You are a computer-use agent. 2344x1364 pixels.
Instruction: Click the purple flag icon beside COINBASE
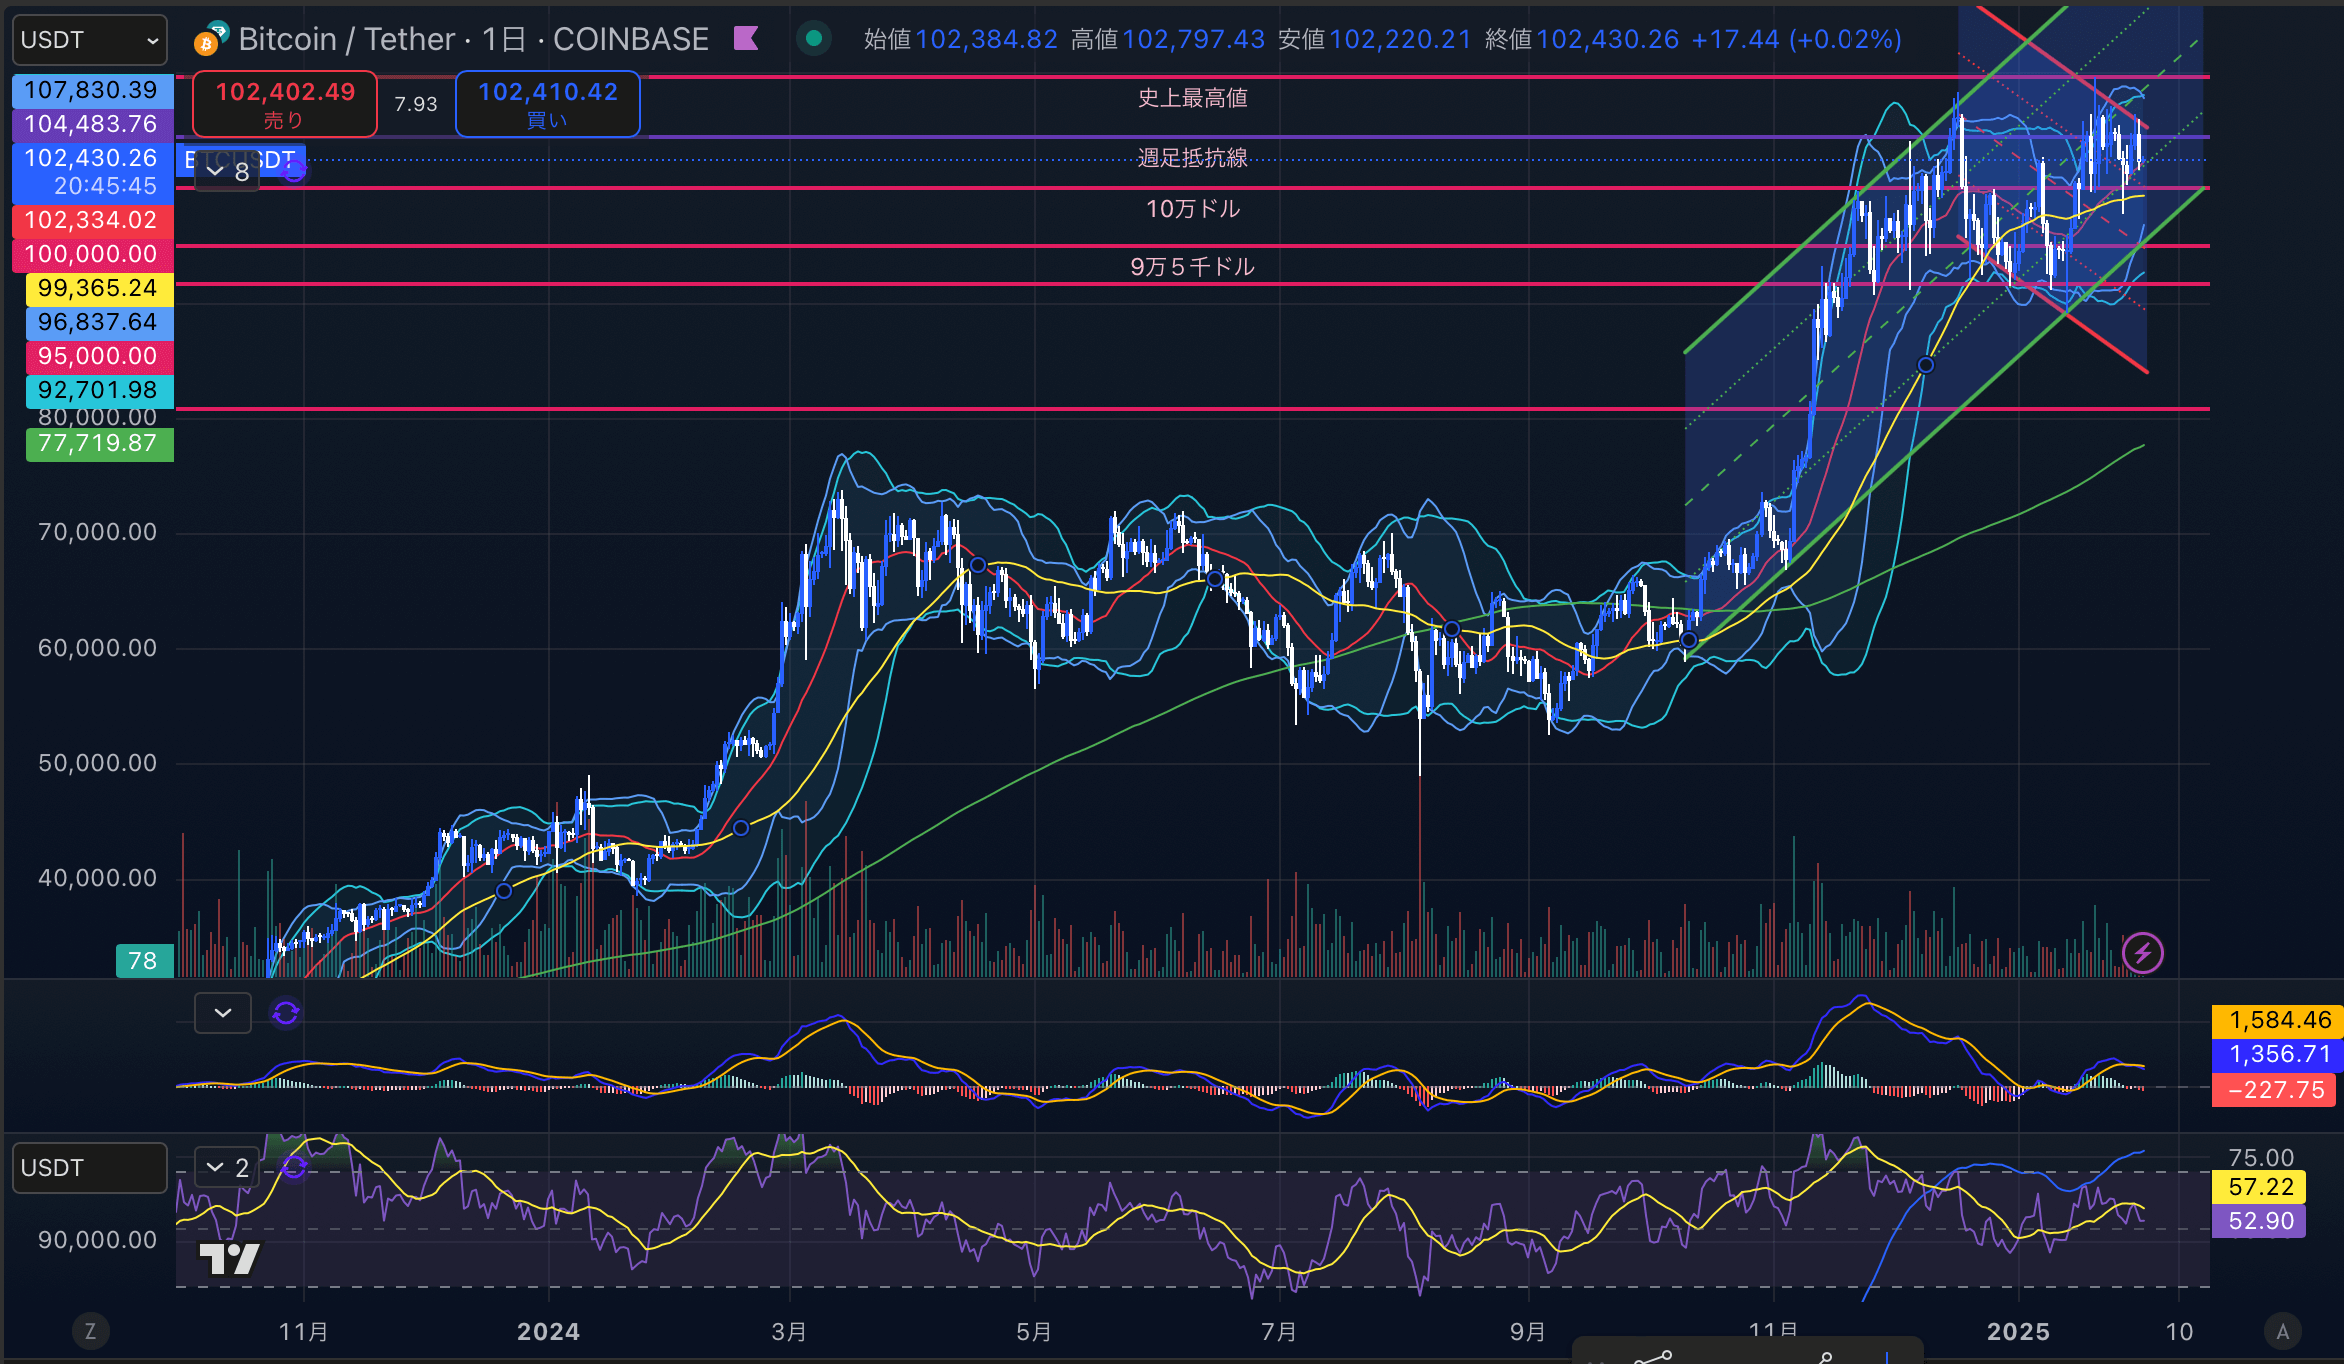[x=746, y=39]
